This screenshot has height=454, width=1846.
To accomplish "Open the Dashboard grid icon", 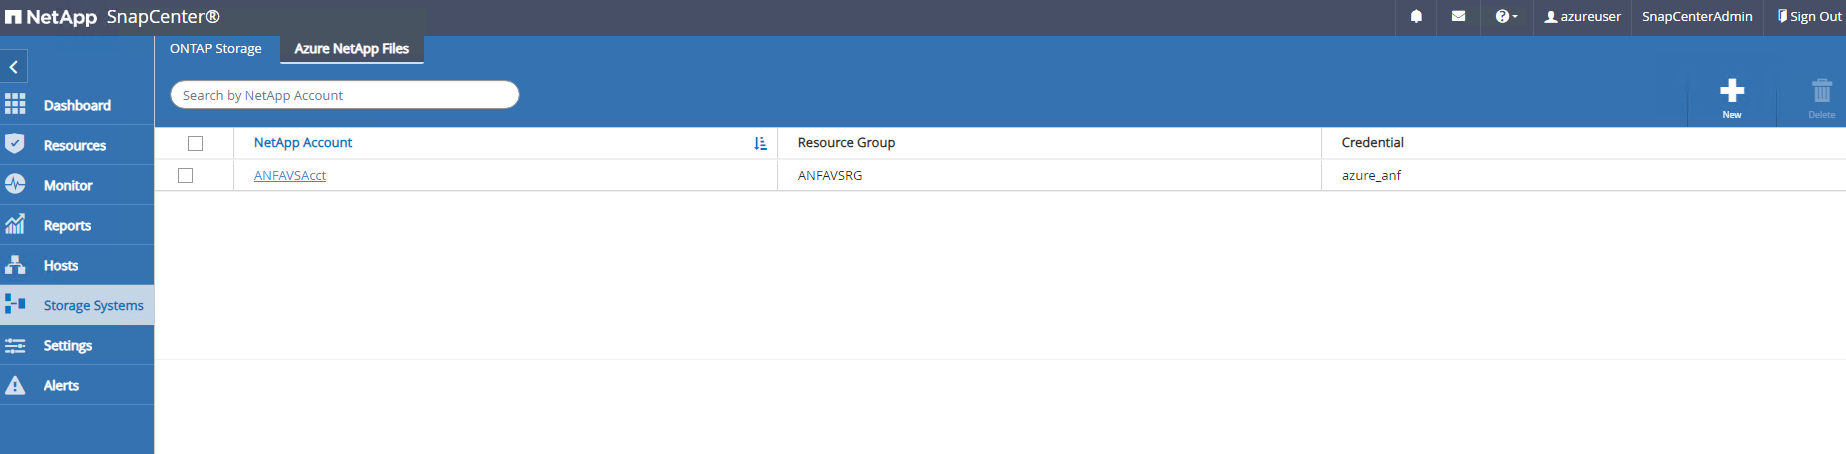I will [x=15, y=104].
